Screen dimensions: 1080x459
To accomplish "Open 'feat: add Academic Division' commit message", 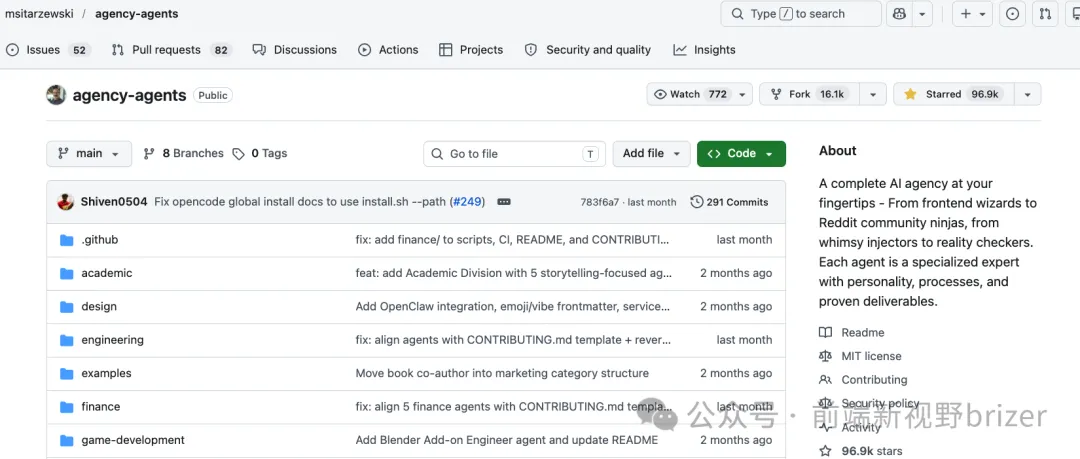I will pos(513,274).
